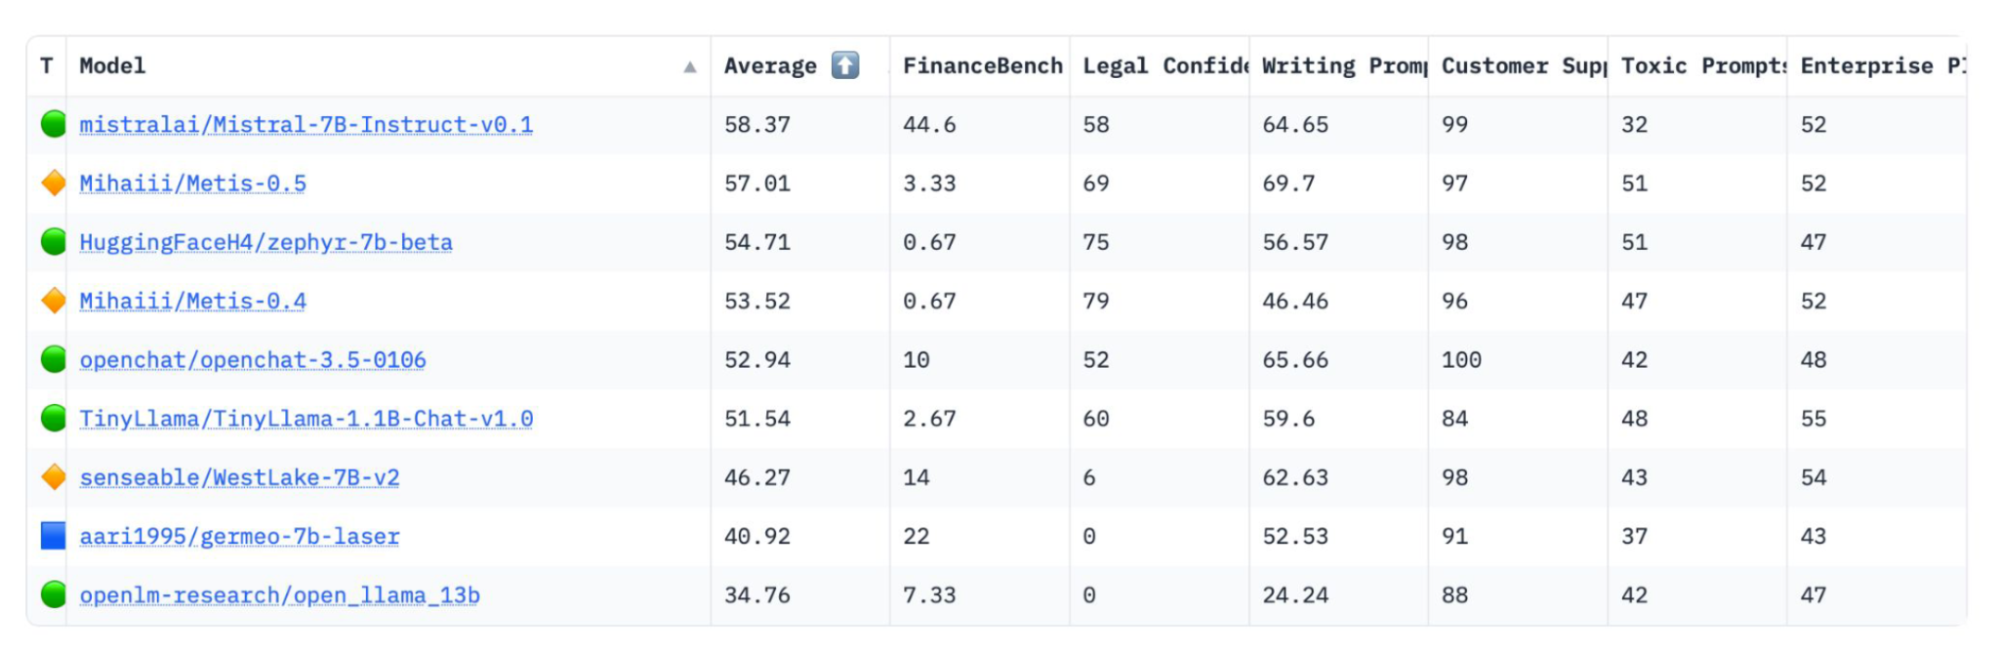Sort by the Toxic Prompts column header

coord(1702,66)
